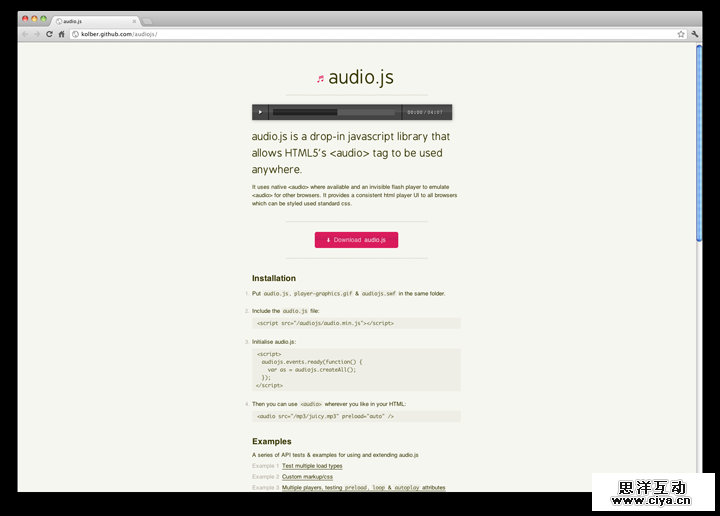Zoom the browser window with green button
This screenshot has width=720, height=516.
tap(43, 19)
